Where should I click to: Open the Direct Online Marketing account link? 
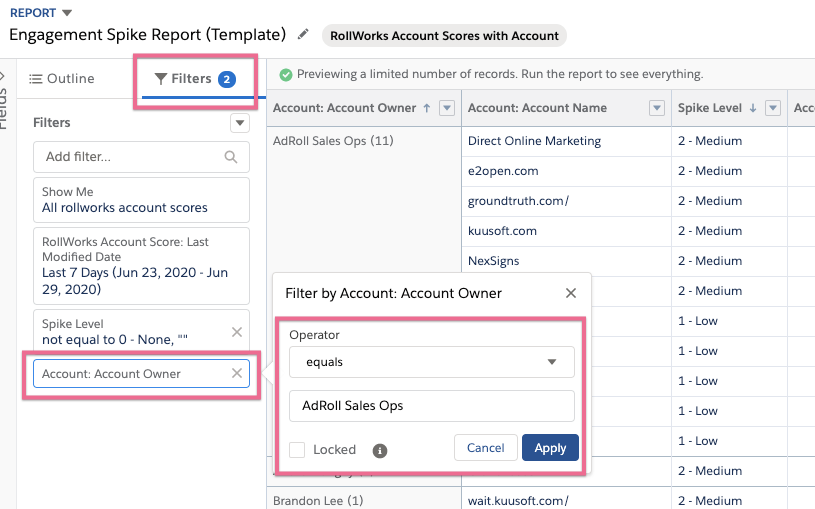point(534,141)
